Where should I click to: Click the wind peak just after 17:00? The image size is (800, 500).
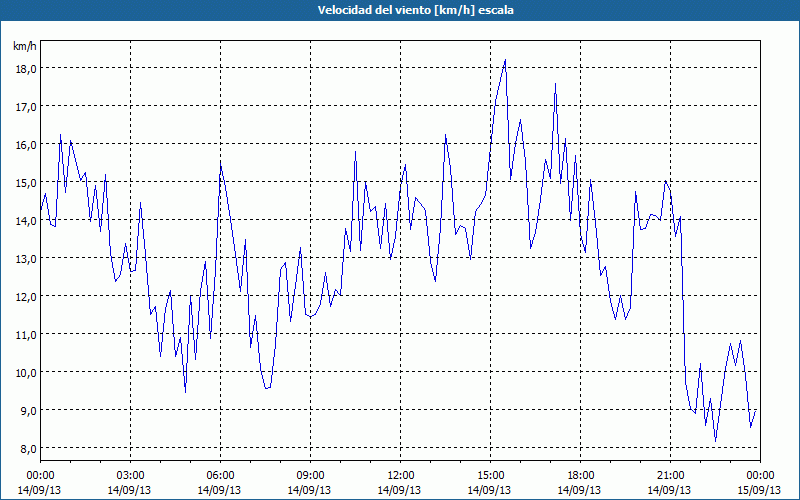pyautogui.click(x=555, y=84)
